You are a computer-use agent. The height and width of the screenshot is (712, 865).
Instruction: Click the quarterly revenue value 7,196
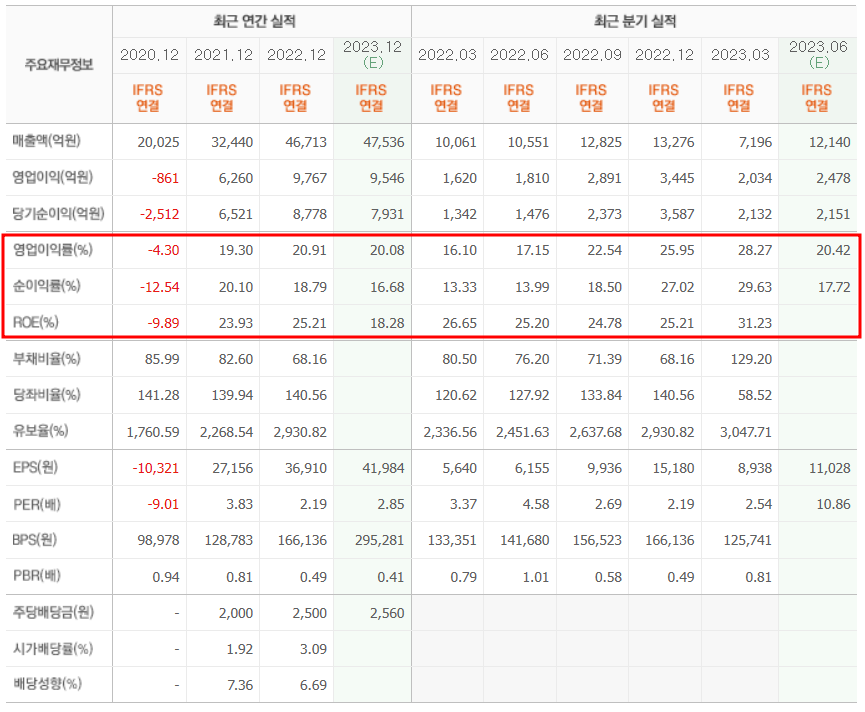point(756,142)
